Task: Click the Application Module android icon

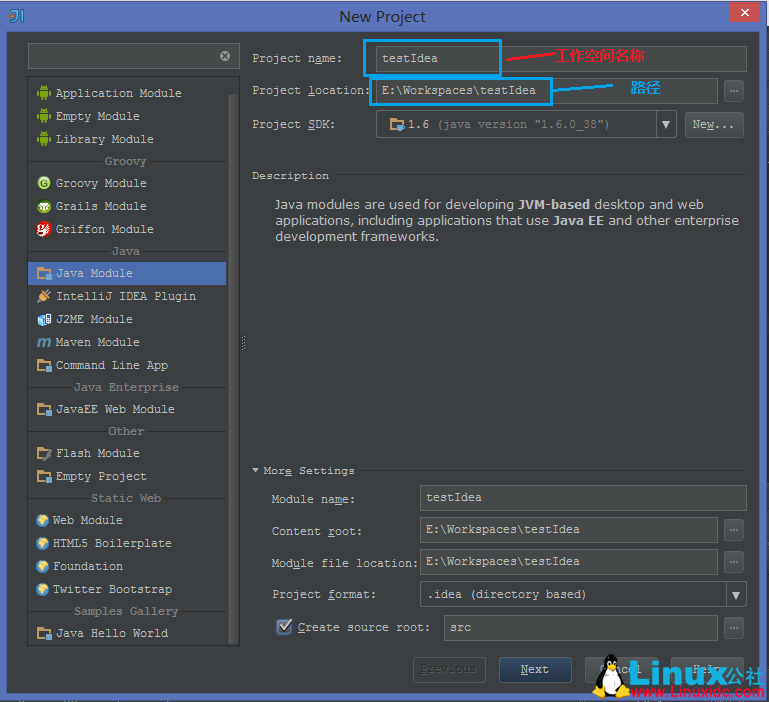Action: click(44, 93)
